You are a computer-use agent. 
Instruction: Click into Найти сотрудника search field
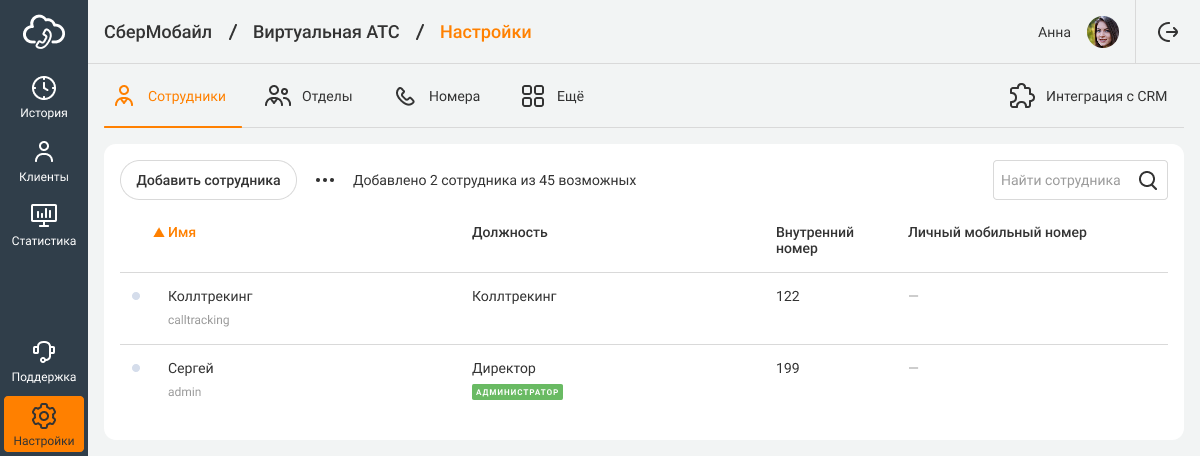coord(1062,181)
